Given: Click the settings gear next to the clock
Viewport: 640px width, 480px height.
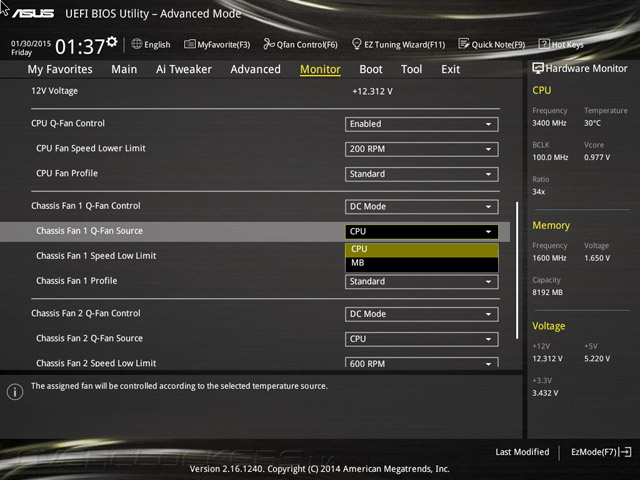Looking at the screenshot, I should (x=111, y=41).
